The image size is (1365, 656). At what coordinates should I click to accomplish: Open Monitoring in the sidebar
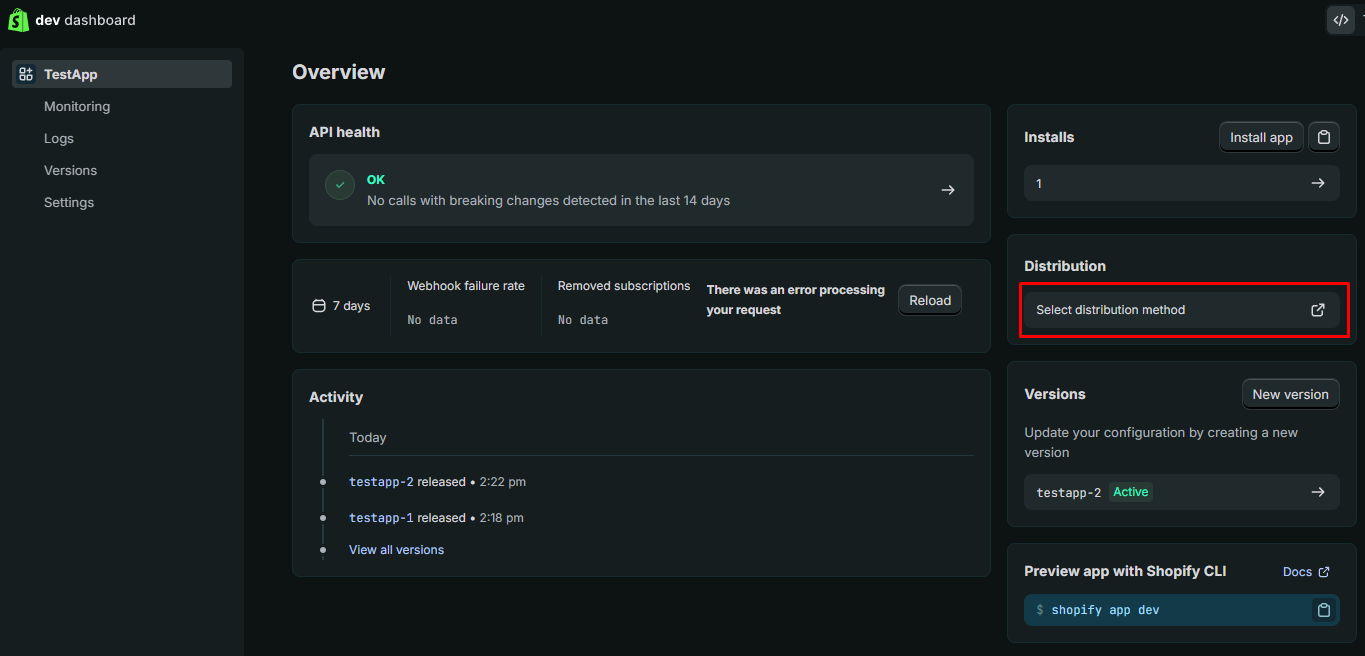pyautogui.click(x=77, y=106)
